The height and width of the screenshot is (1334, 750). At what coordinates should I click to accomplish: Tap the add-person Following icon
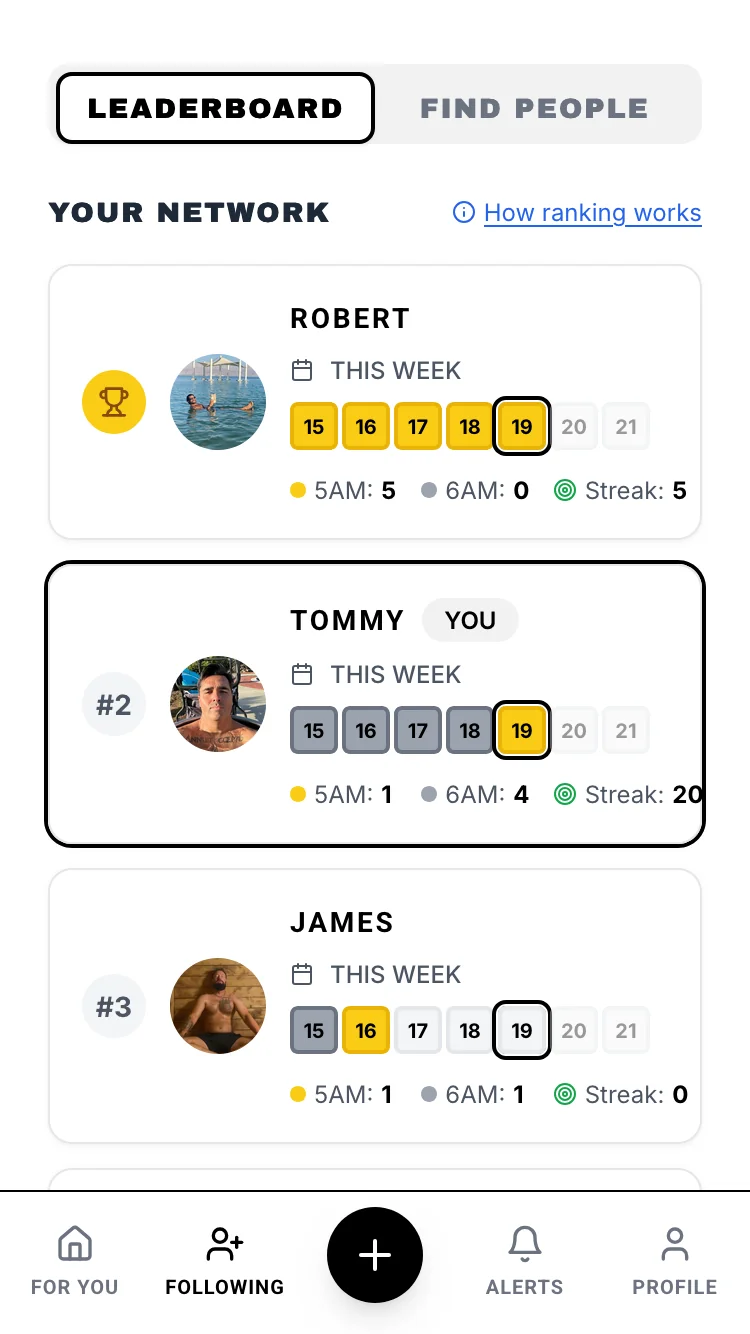[223, 1243]
